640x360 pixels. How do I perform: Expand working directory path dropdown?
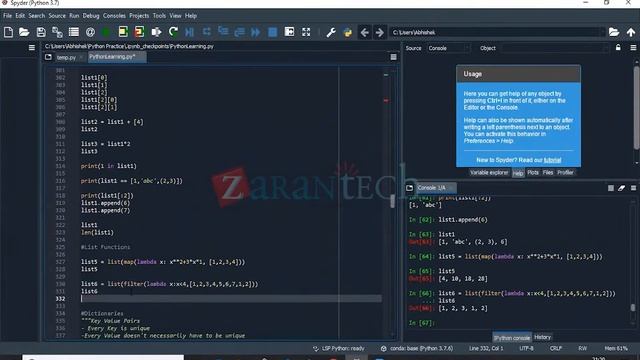602,32
